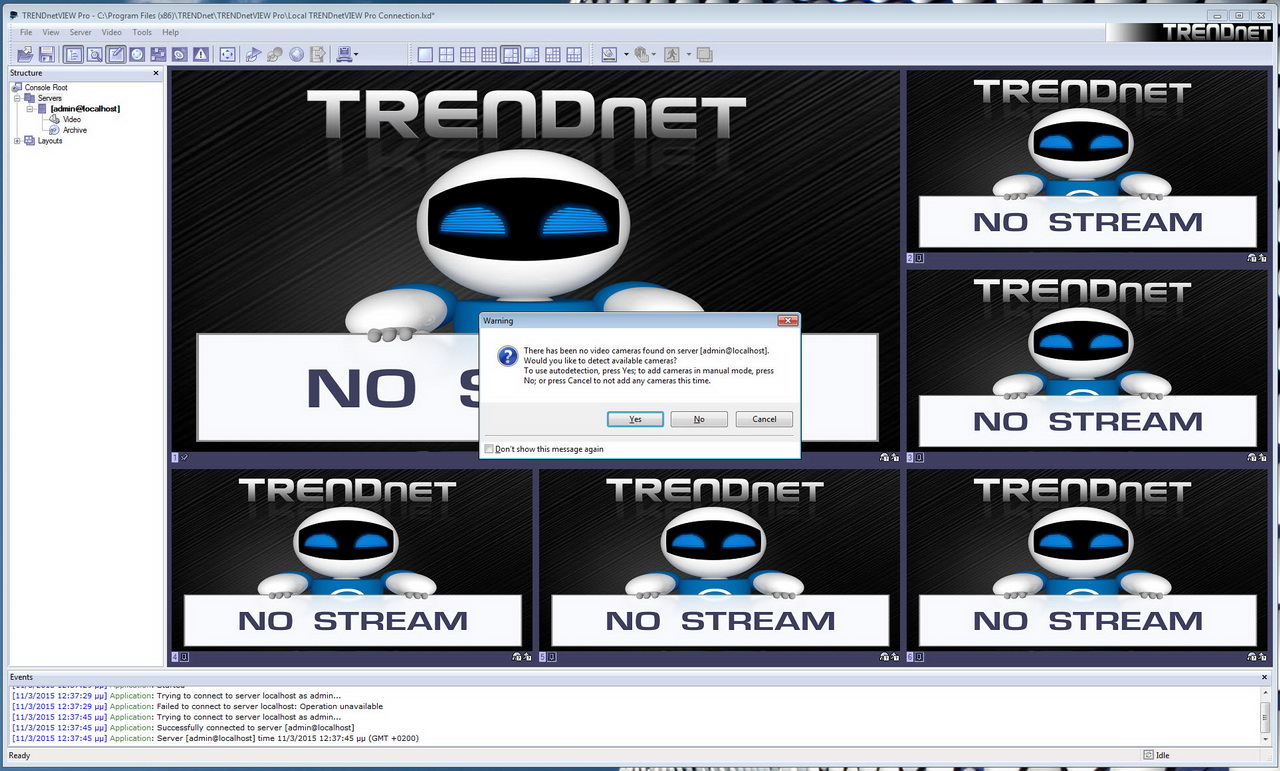The image size is (1280, 771).
Task: Click the magnifying glass search toolbar icon
Action: (x=94, y=54)
